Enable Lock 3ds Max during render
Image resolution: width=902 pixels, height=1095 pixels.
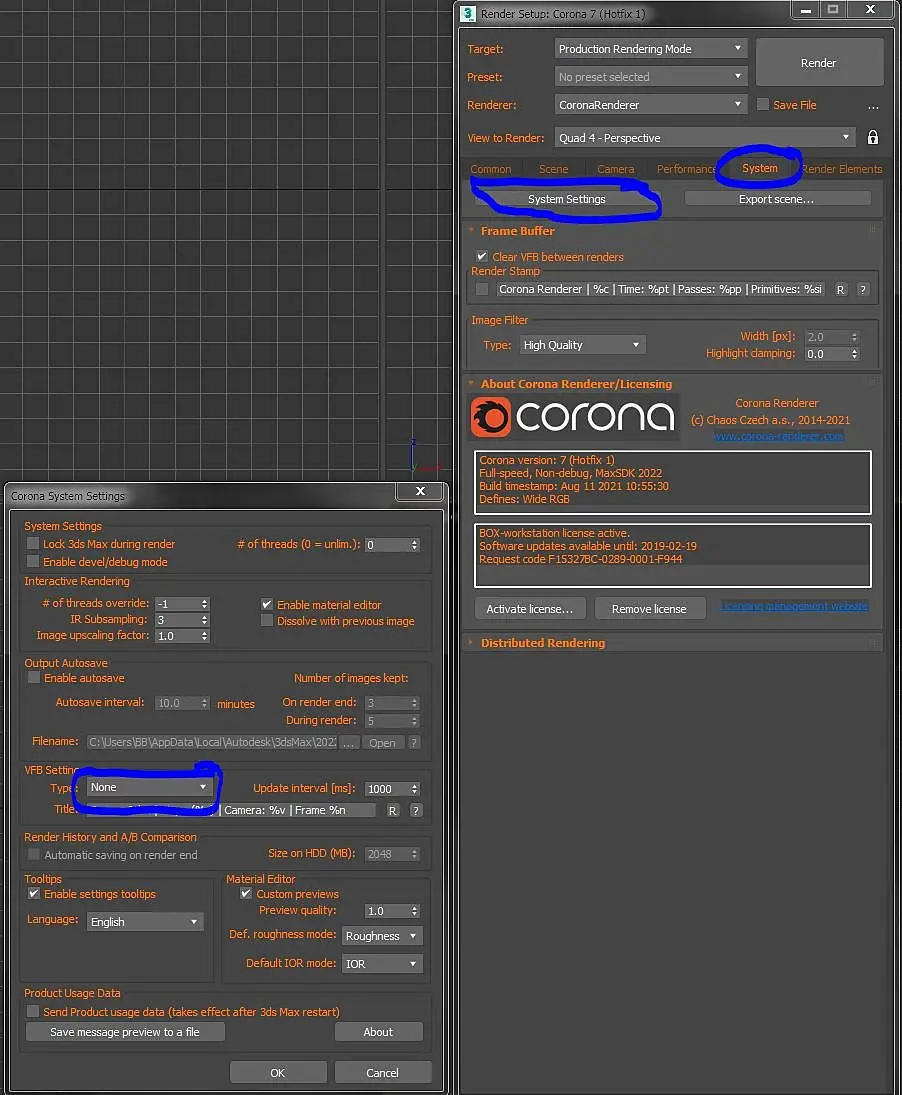33,543
